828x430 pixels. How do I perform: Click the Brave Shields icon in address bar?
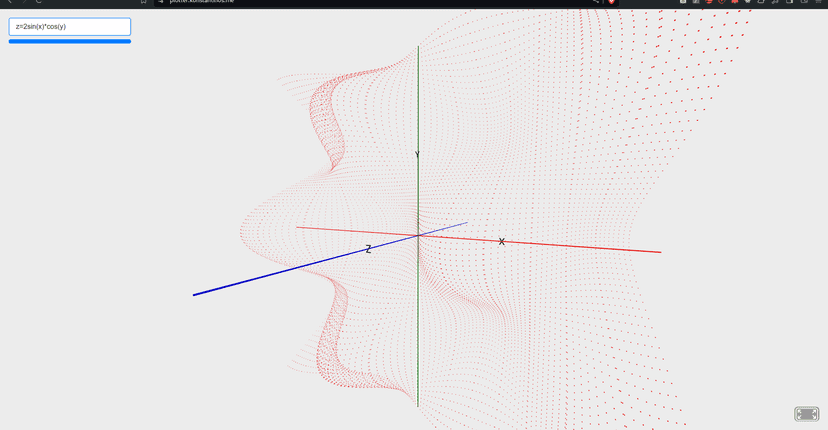pos(611,2)
